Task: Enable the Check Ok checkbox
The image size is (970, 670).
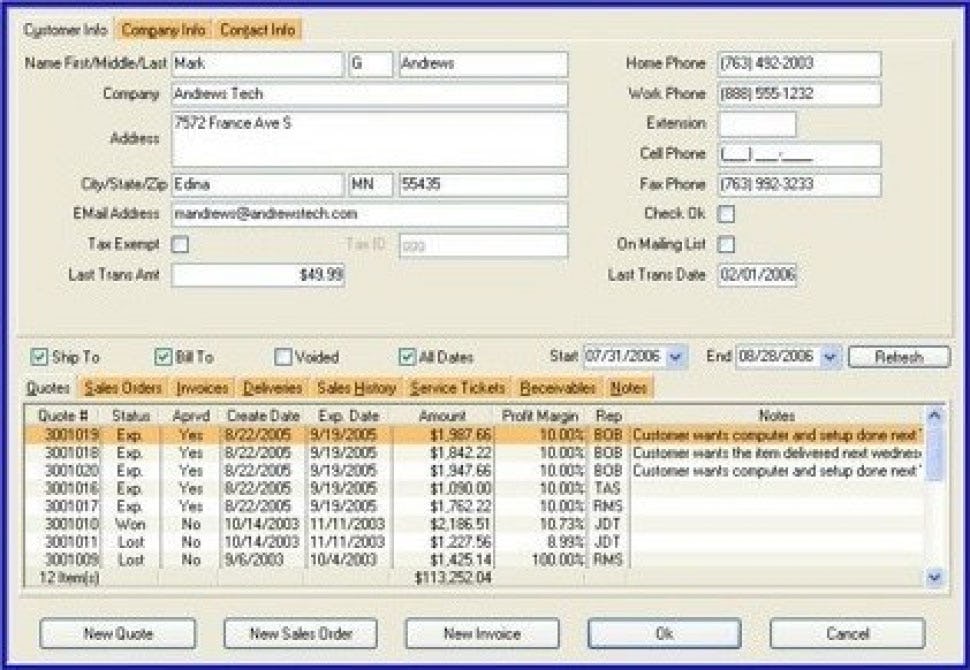Action: (x=726, y=214)
